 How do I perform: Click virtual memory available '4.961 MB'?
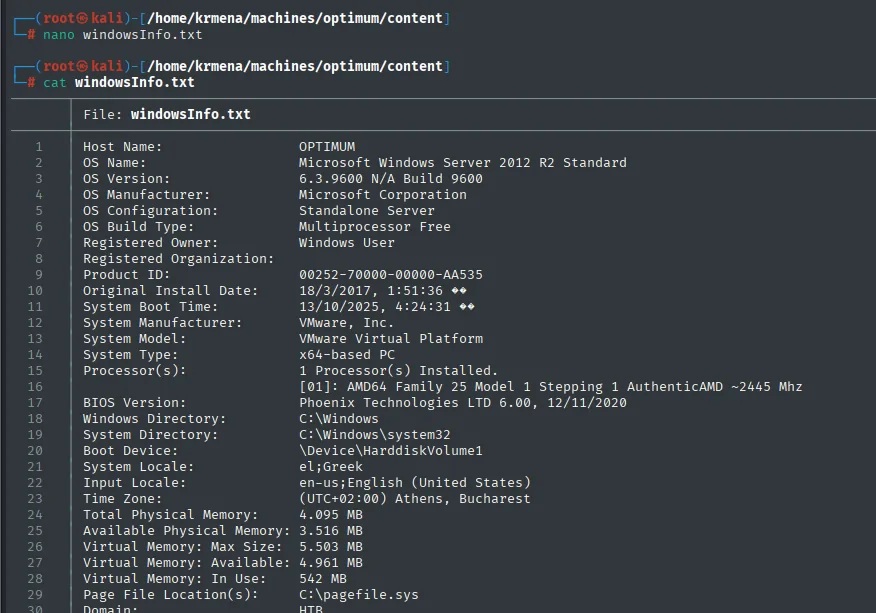331,563
